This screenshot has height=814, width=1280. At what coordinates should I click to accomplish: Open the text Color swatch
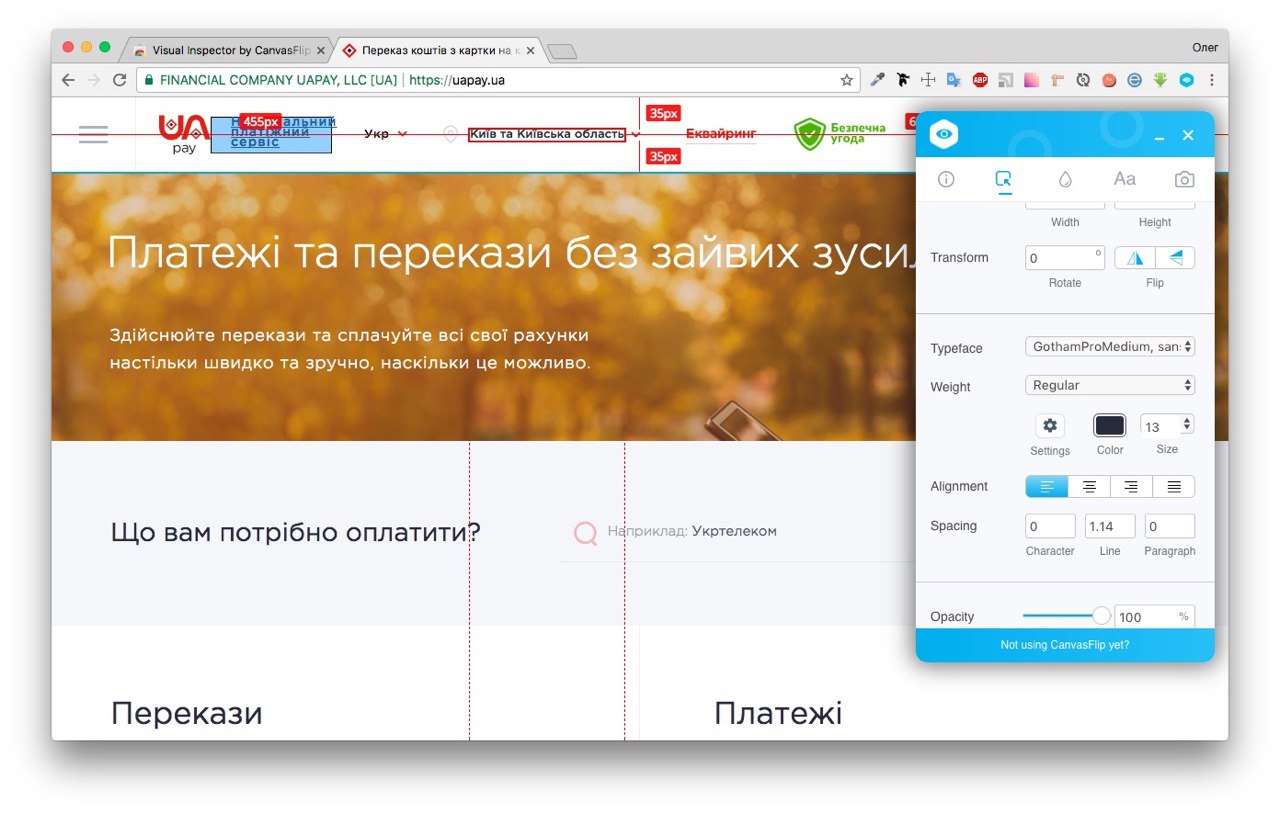point(1110,425)
